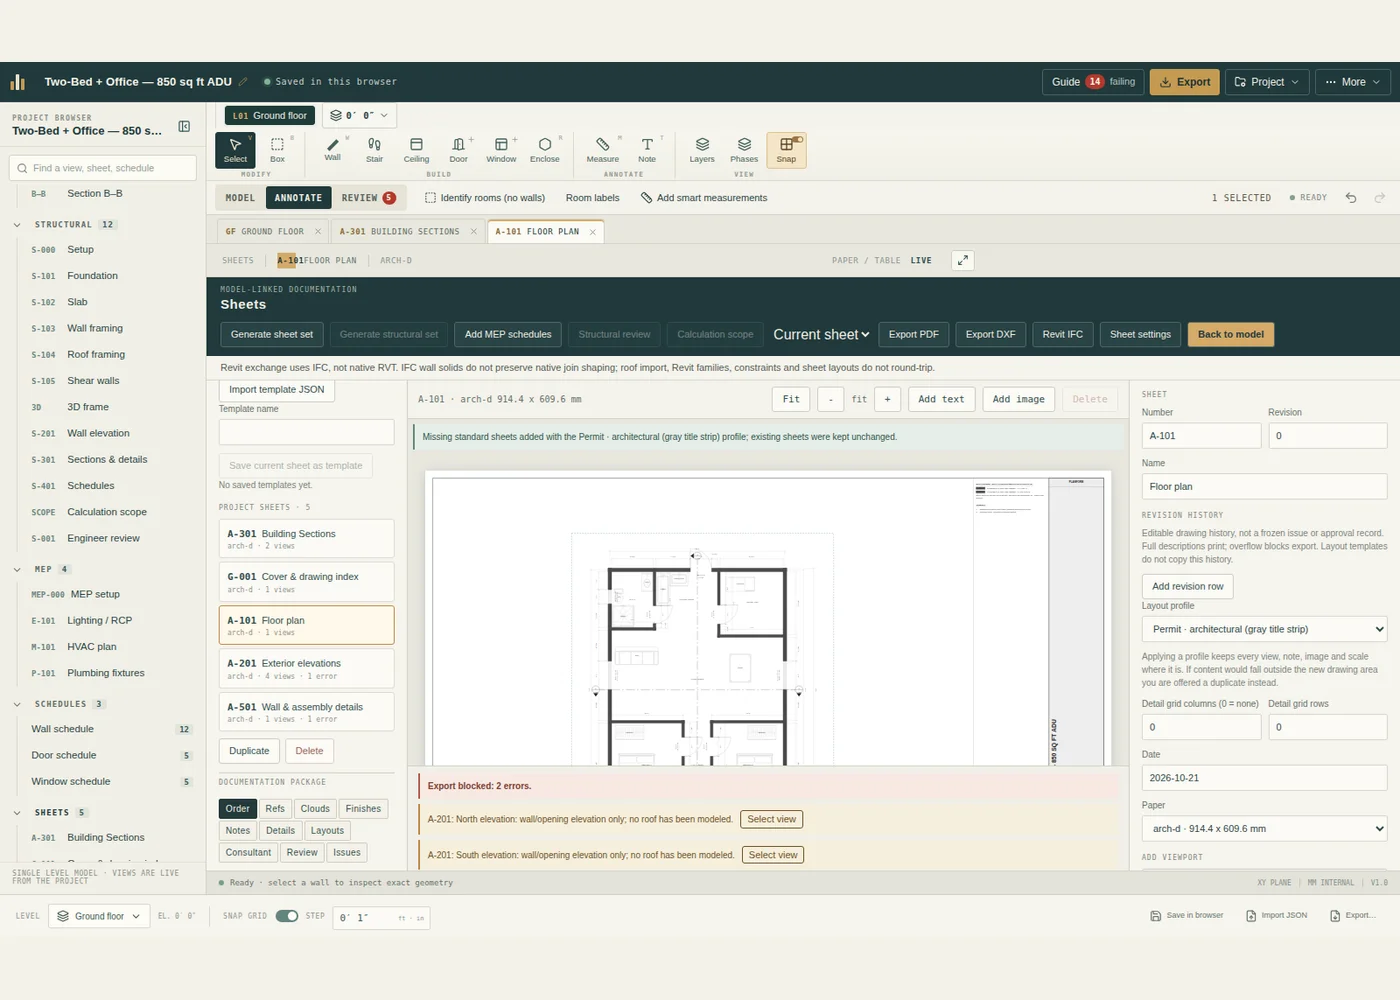This screenshot has height=1000, width=1400.
Task: Click the sheet Number field
Action: 1201,436
